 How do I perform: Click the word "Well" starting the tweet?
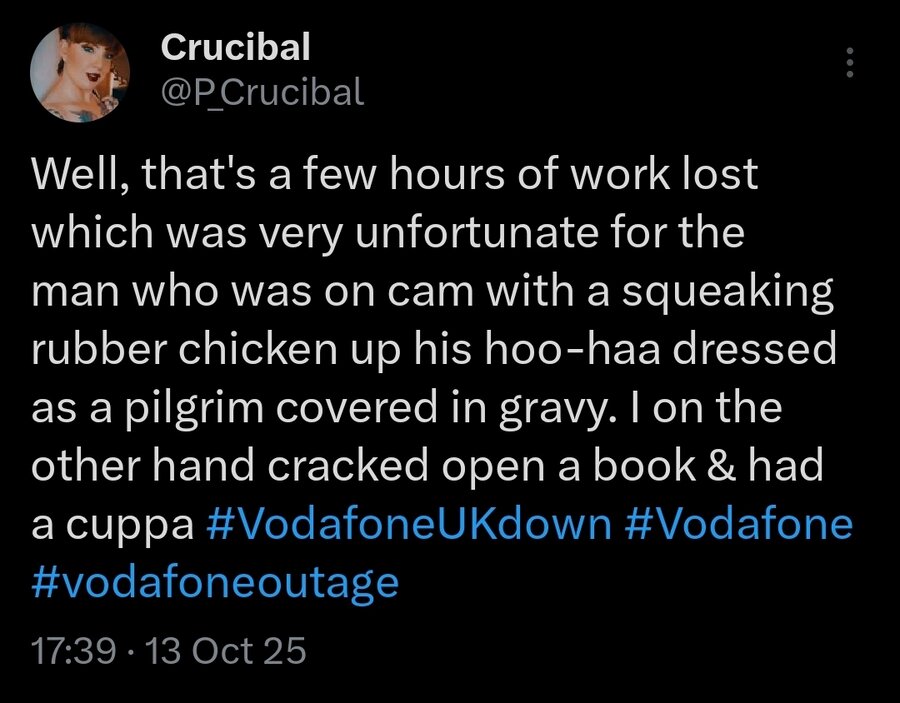pyautogui.click(x=71, y=177)
